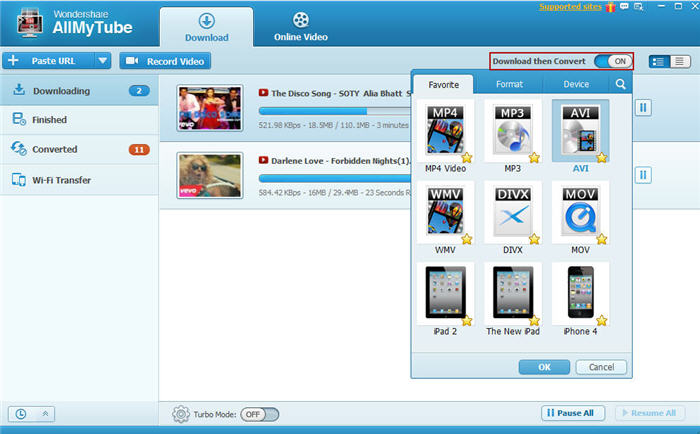Open the Supported sites link
The height and width of the screenshot is (434, 700).
coord(570,7)
